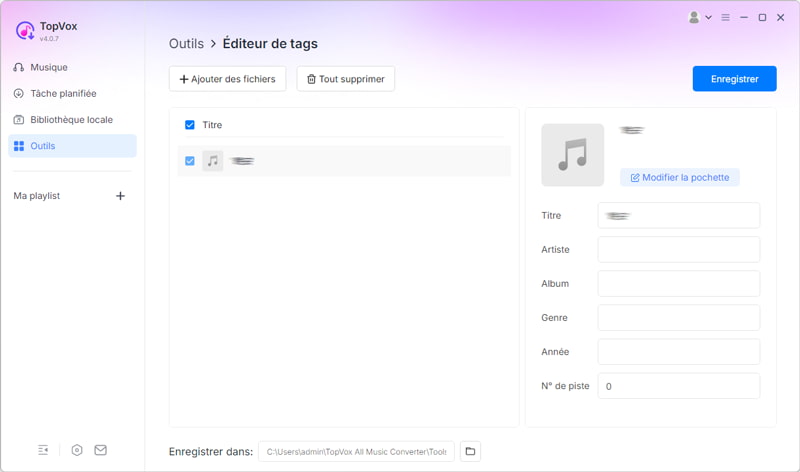The image size is (800, 472).
Task: Click the Artiste input field
Action: 678,250
